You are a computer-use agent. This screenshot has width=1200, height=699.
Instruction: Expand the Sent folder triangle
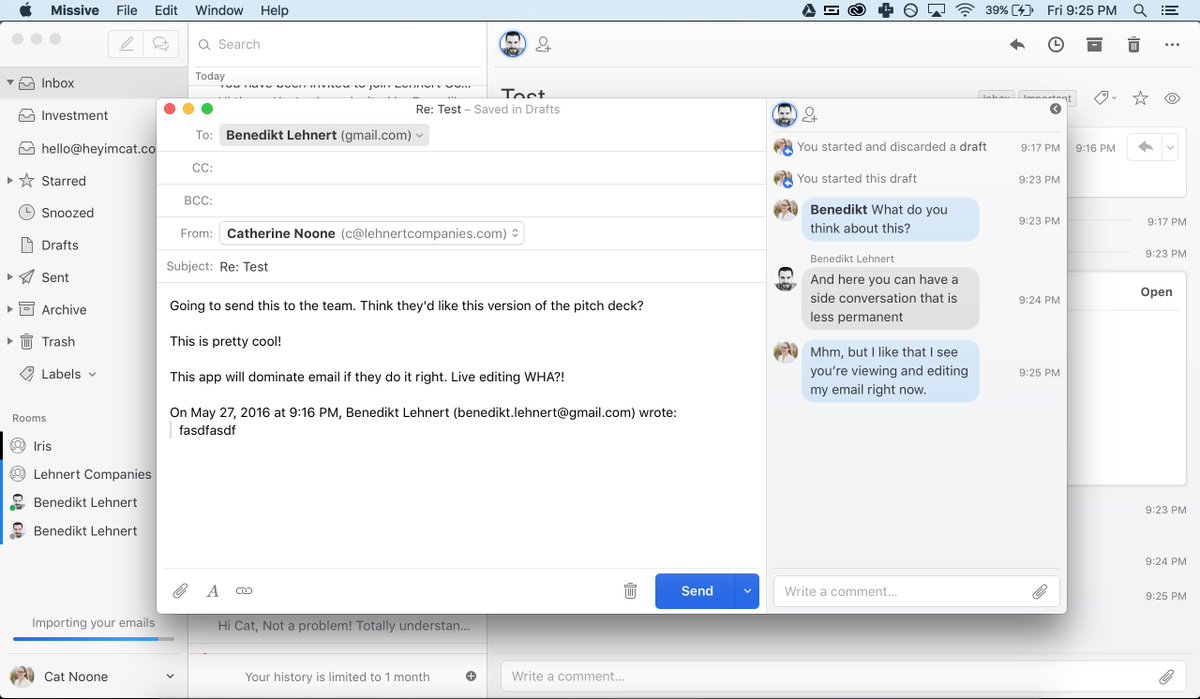coord(10,277)
